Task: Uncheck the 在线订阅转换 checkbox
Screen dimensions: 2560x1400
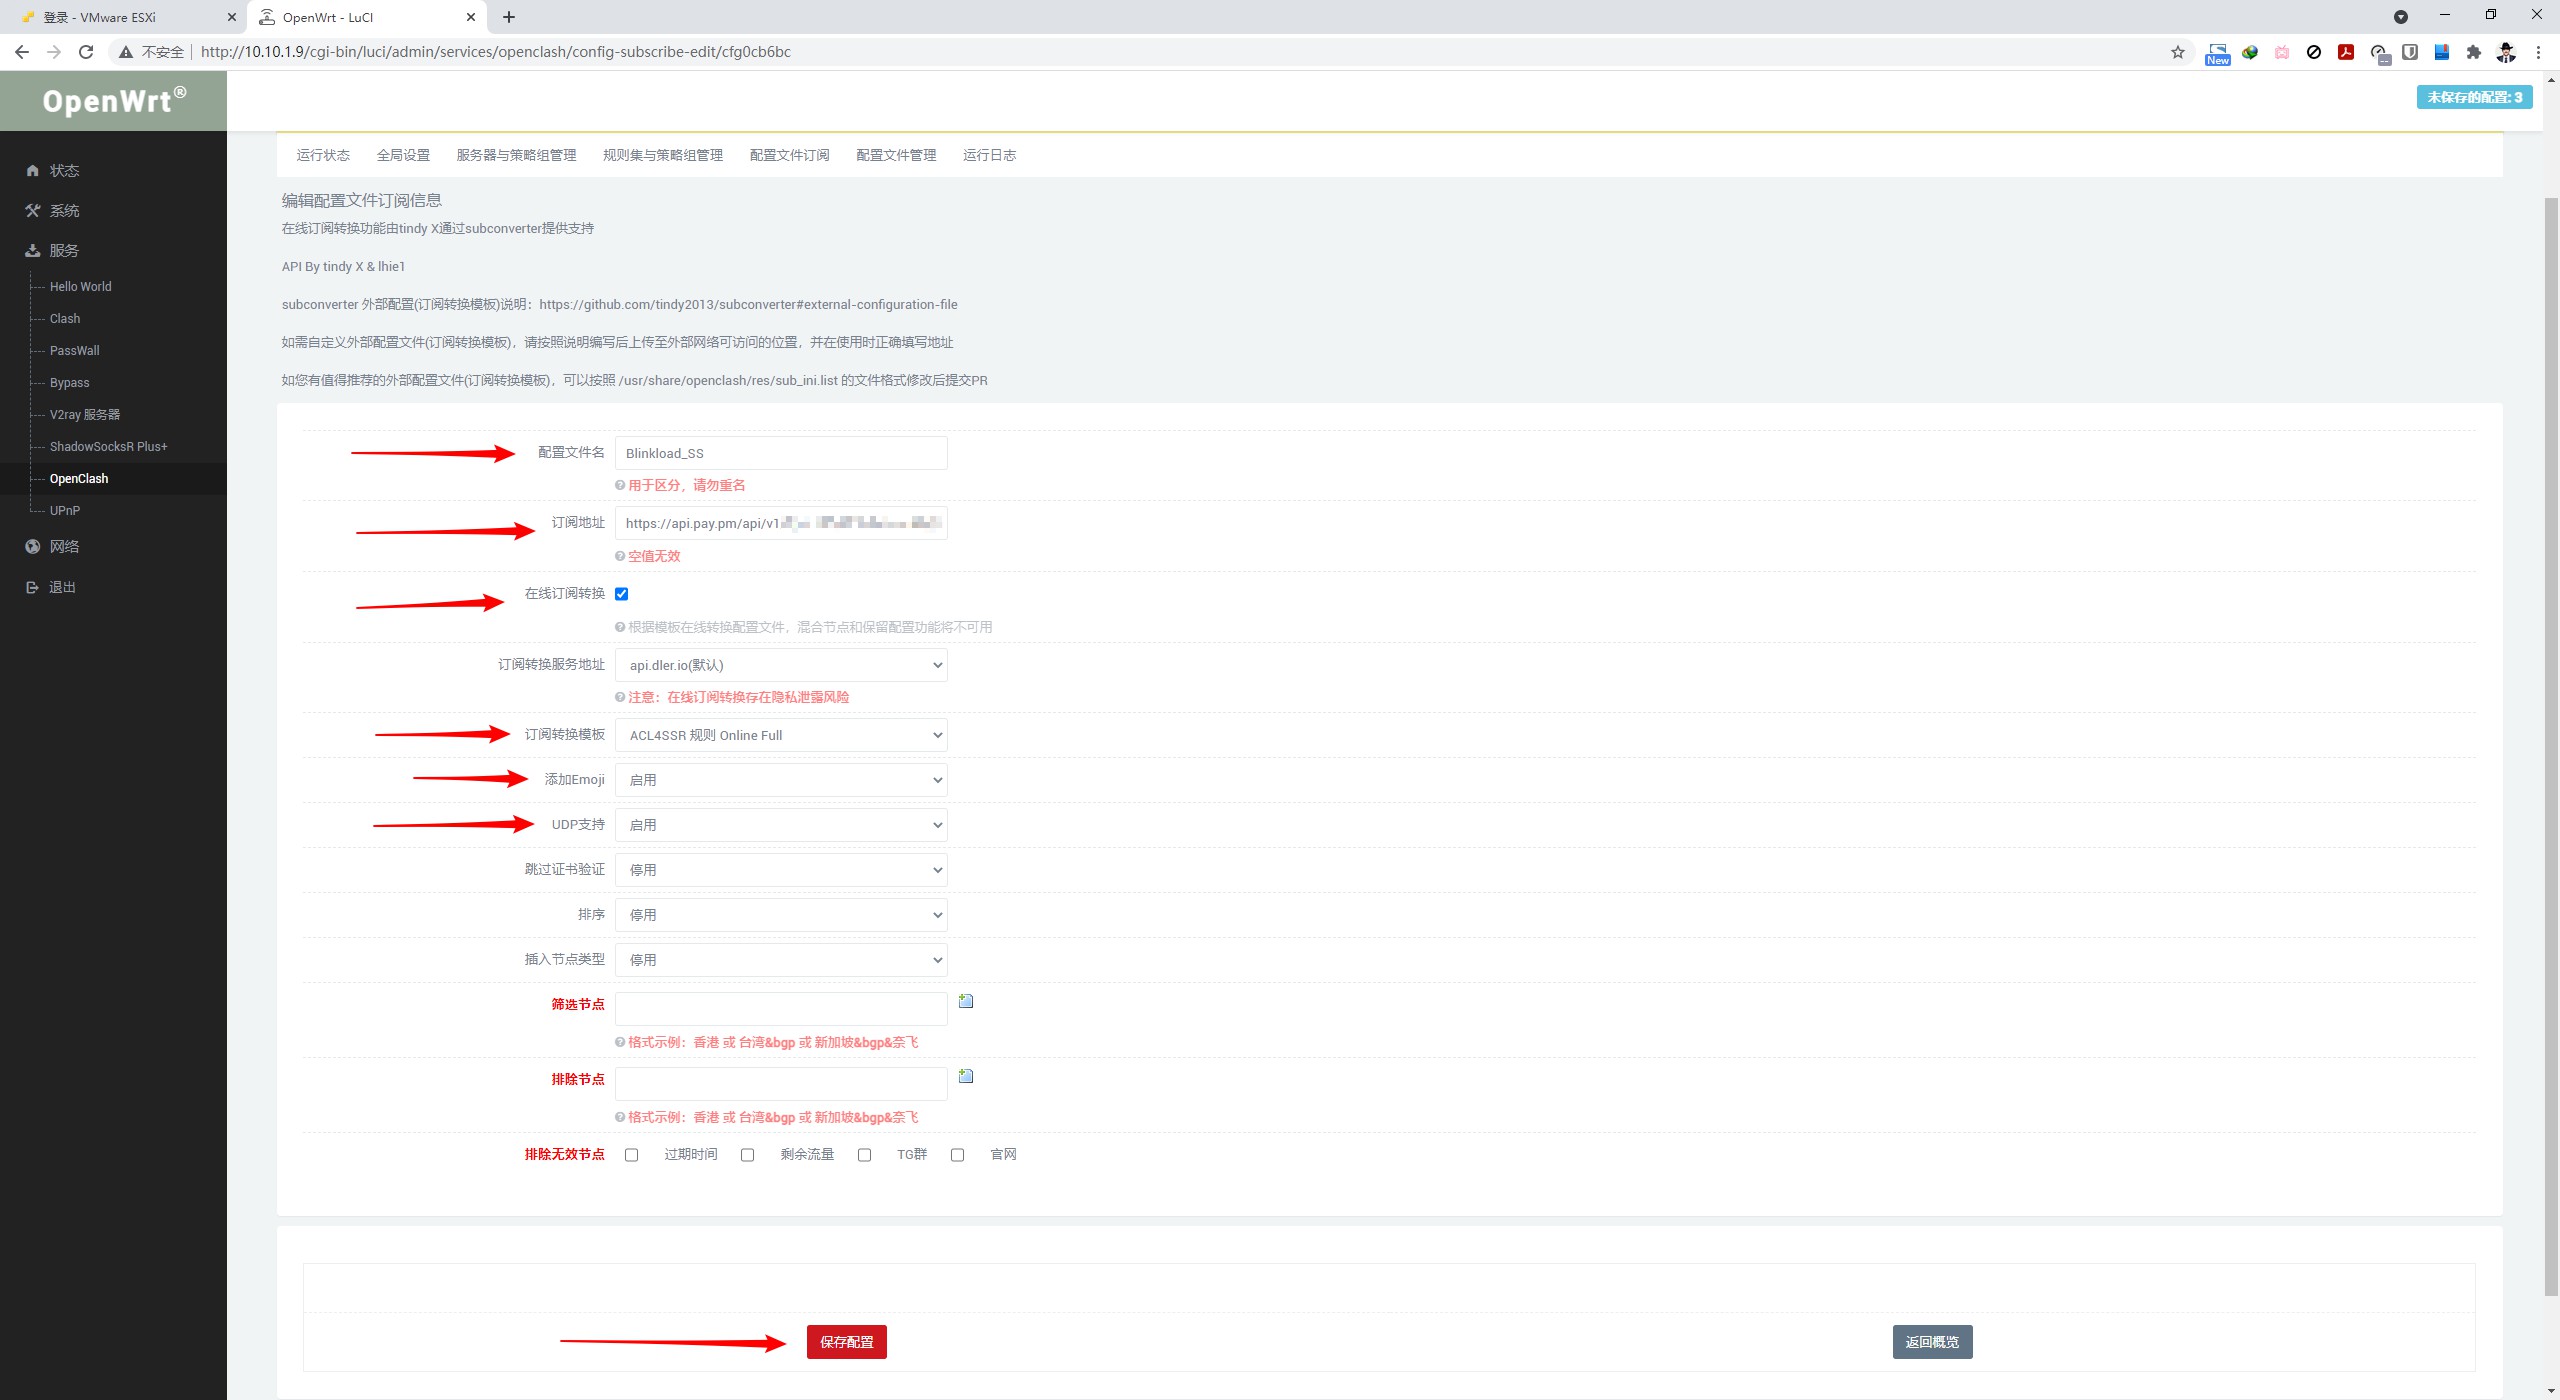Action: pyautogui.click(x=622, y=594)
